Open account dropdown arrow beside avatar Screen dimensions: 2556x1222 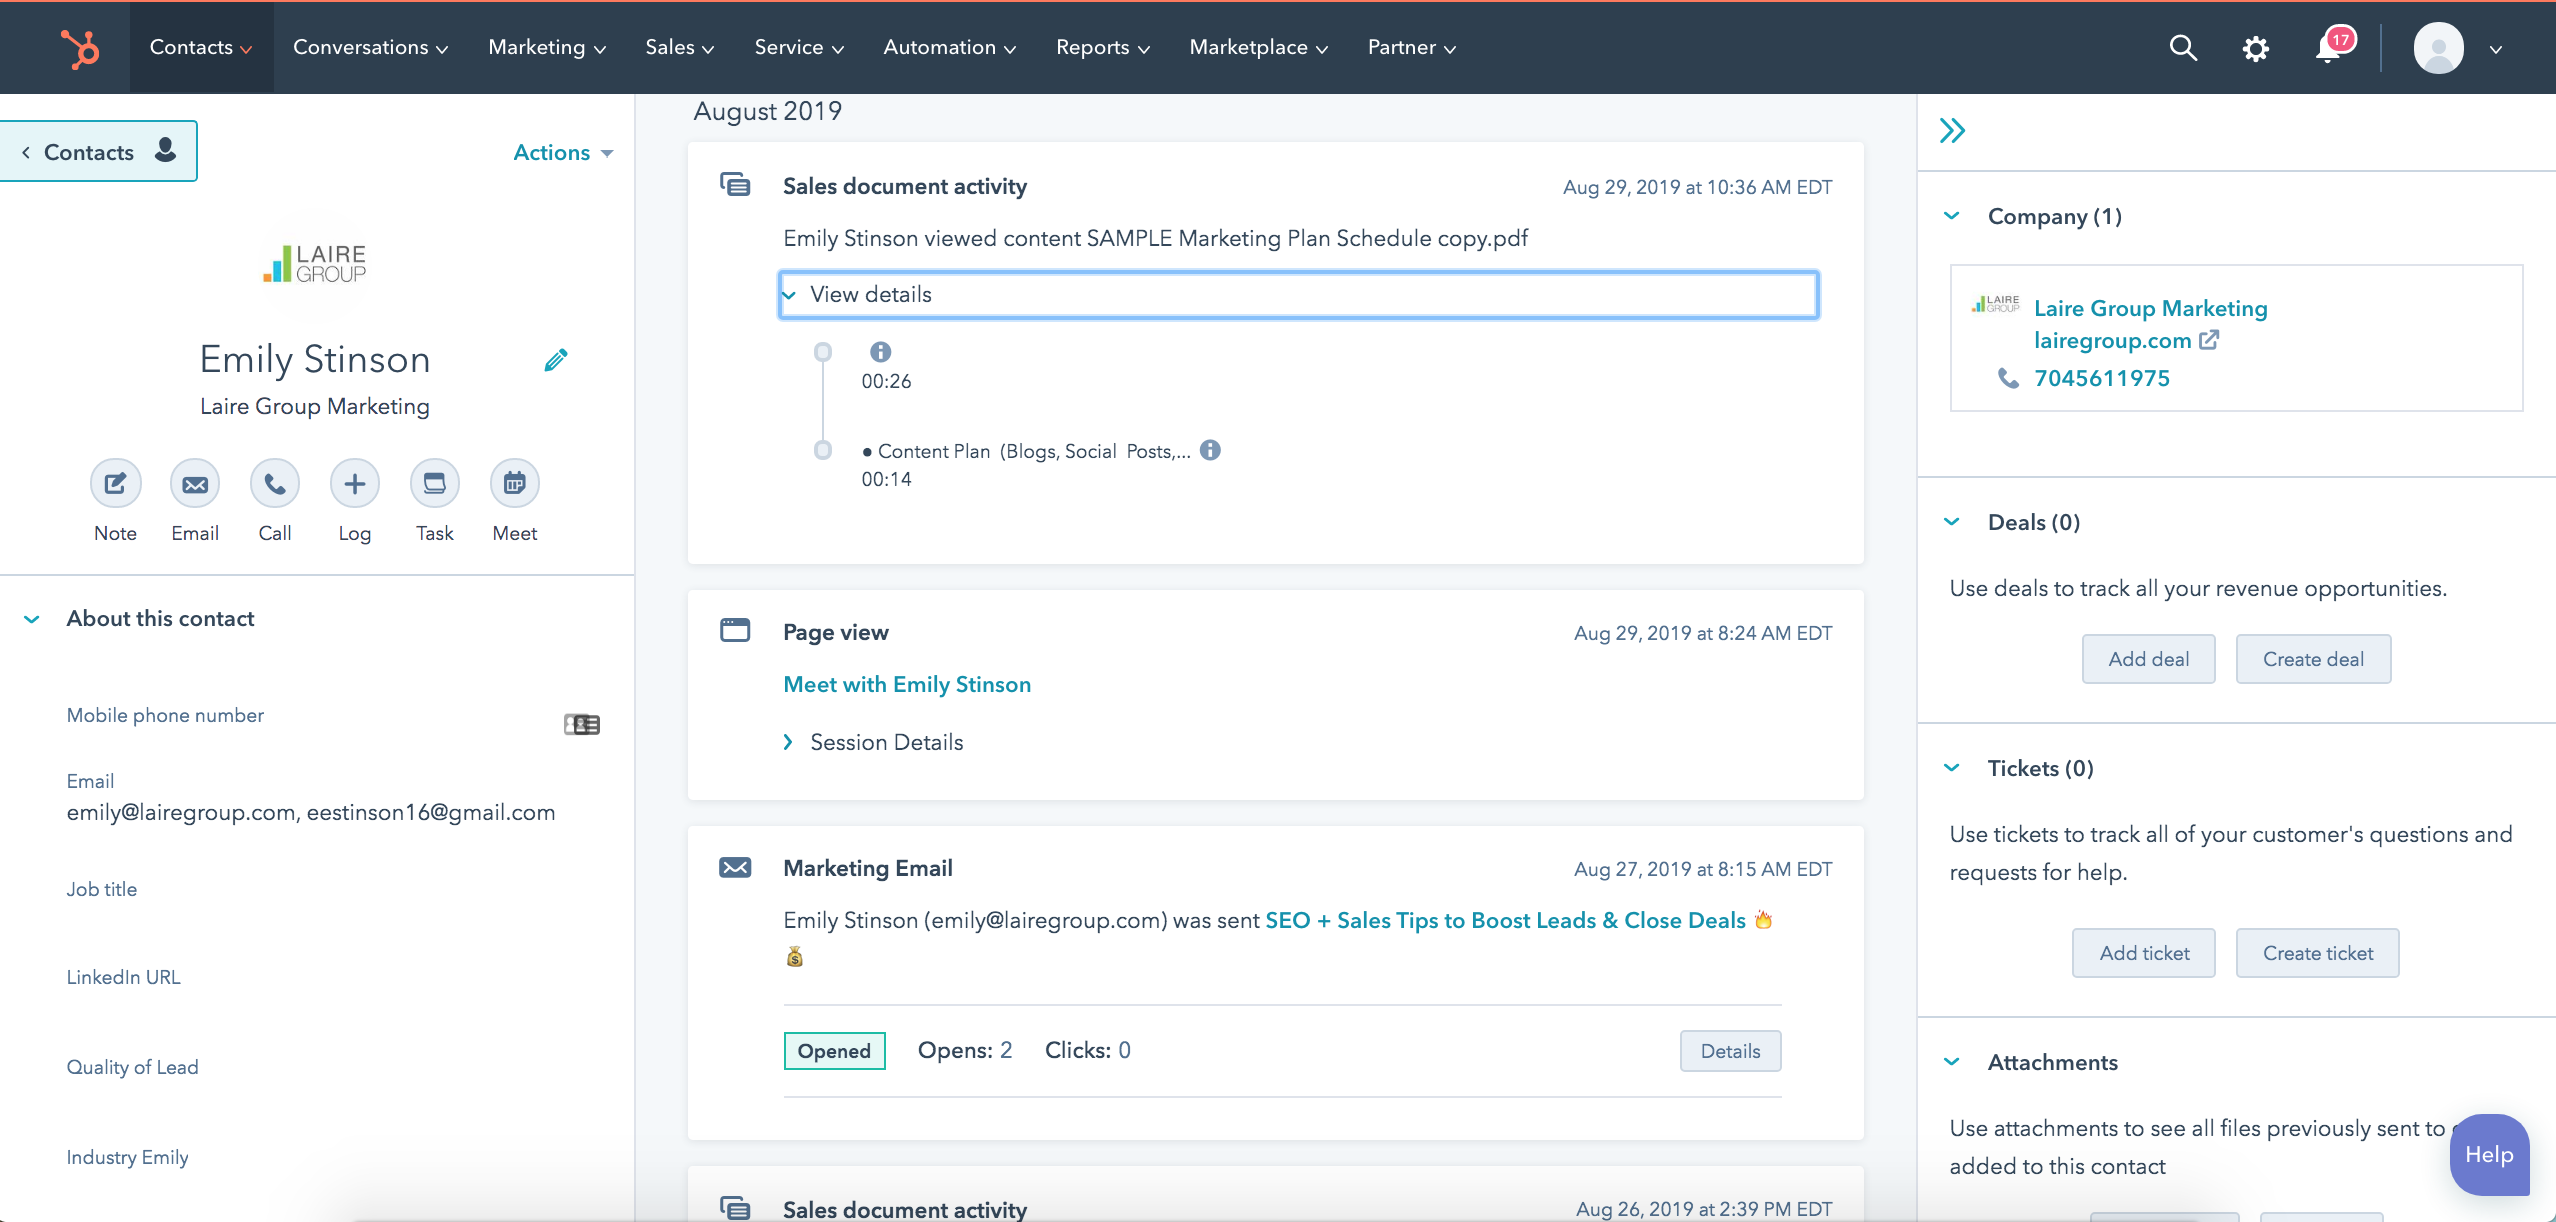(x=2496, y=49)
